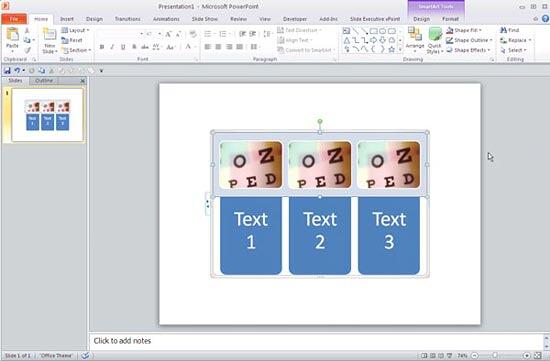Align text right
Screen dimensions: 550x361
pos(229,47)
